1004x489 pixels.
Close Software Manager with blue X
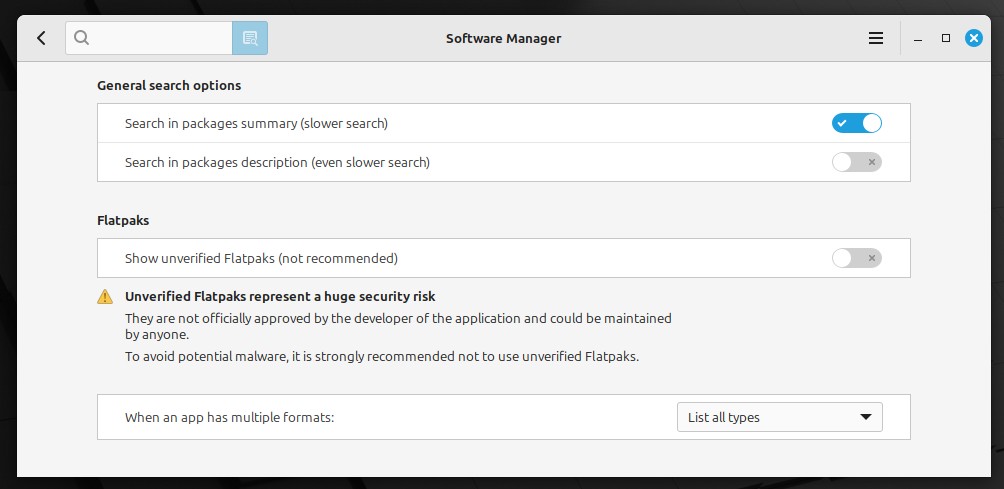coord(974,38)
